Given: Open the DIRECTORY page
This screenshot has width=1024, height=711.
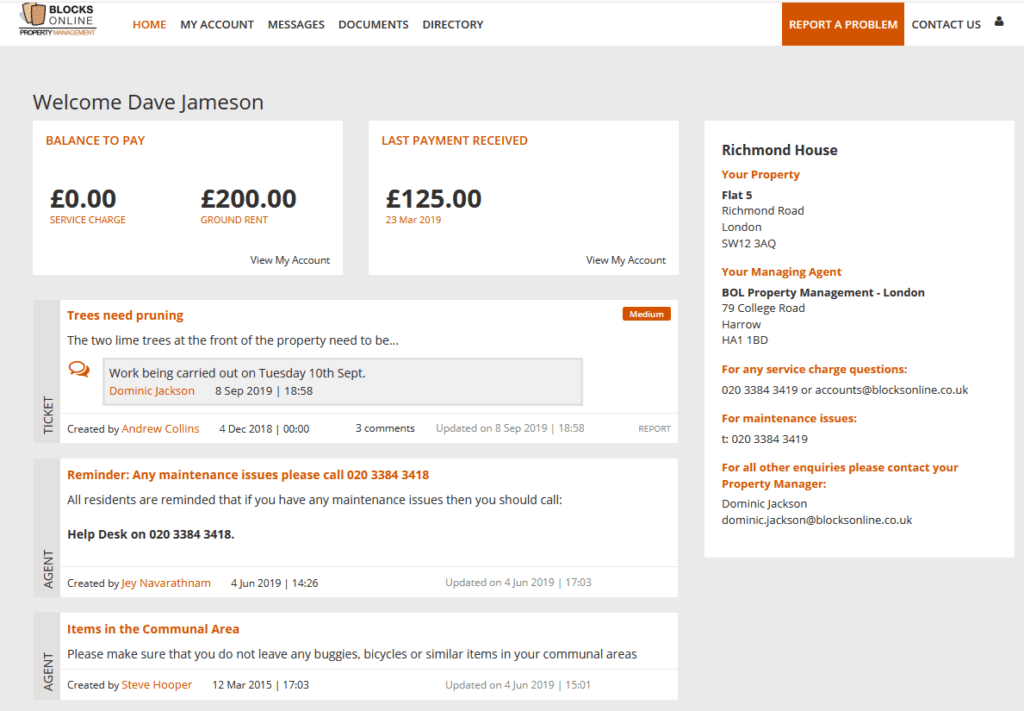Looking at the screenshot, I should point(453,24).
